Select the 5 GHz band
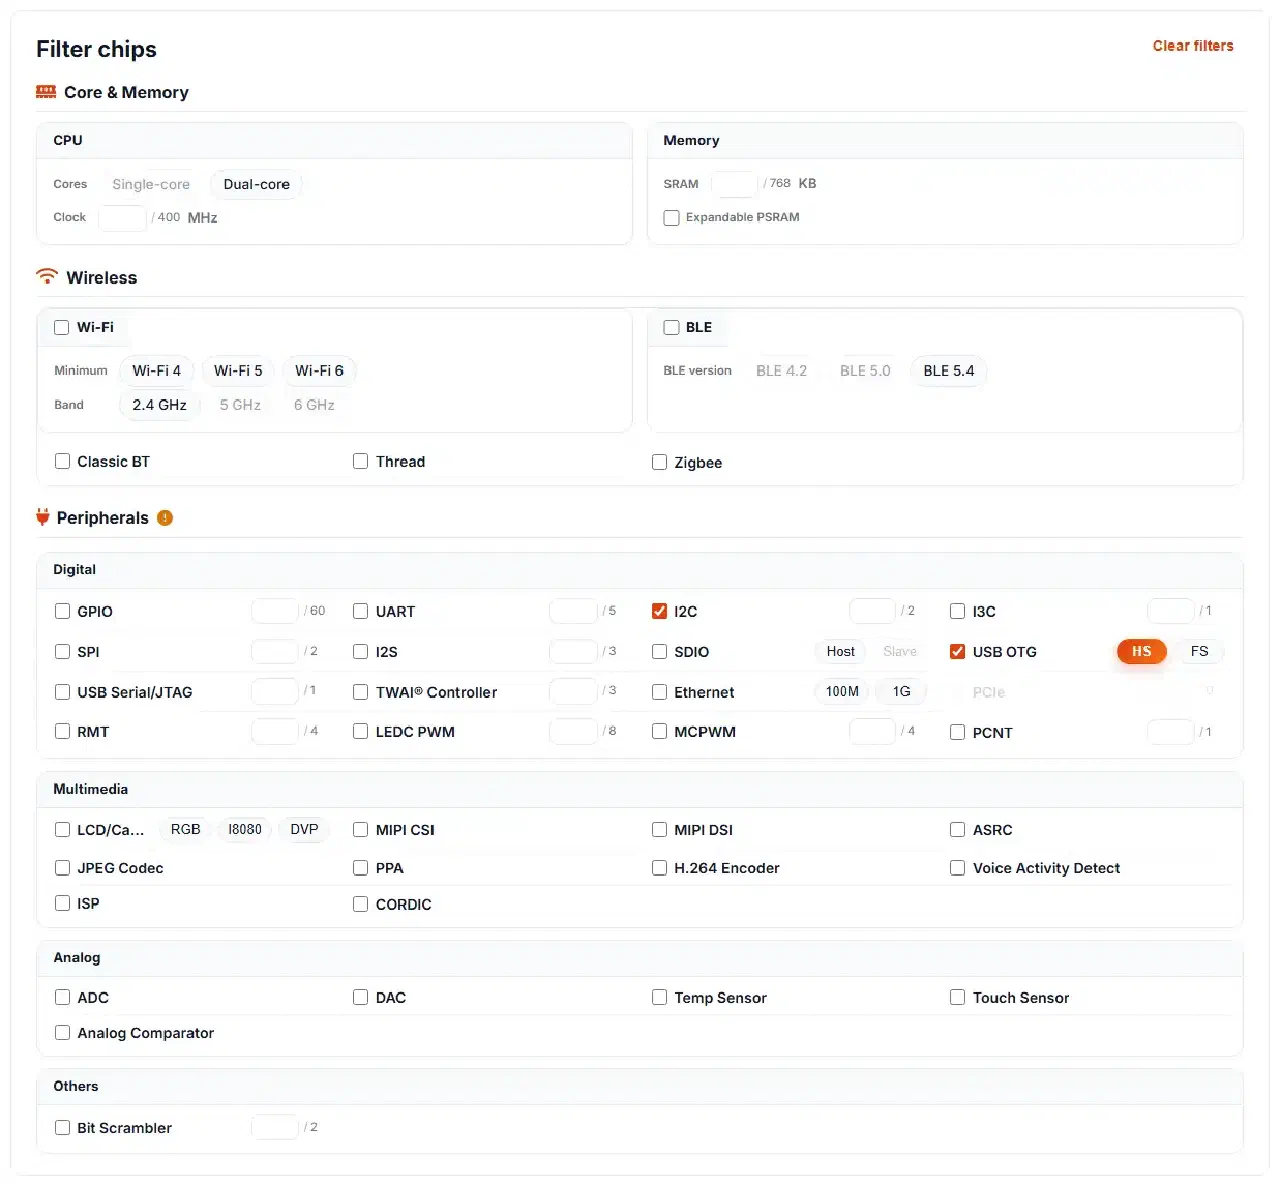 240,405
